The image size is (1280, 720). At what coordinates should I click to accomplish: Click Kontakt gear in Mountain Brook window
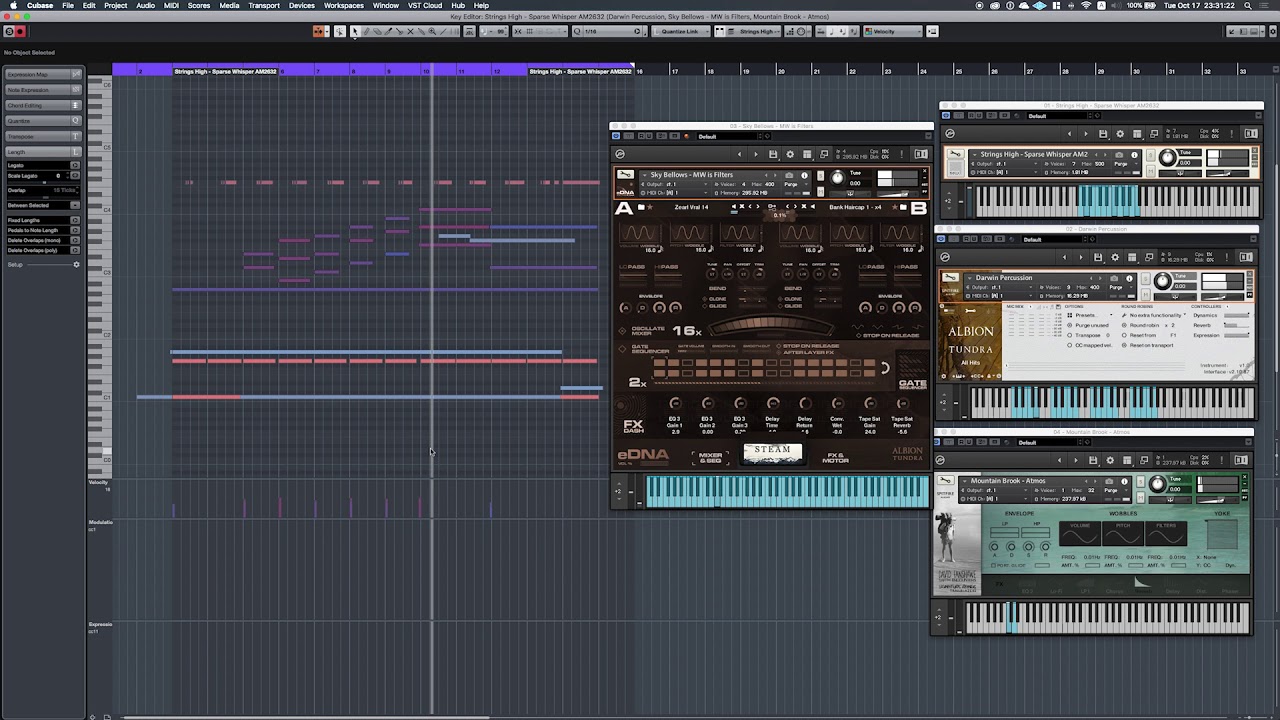click(x=1109, y=460)
